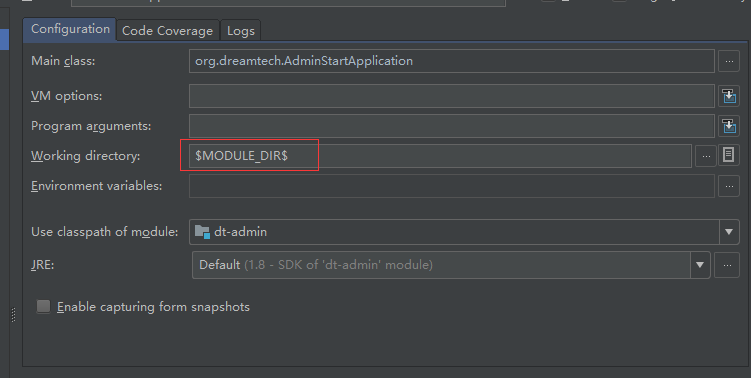Select the Configuration tab

pos(70,29)
